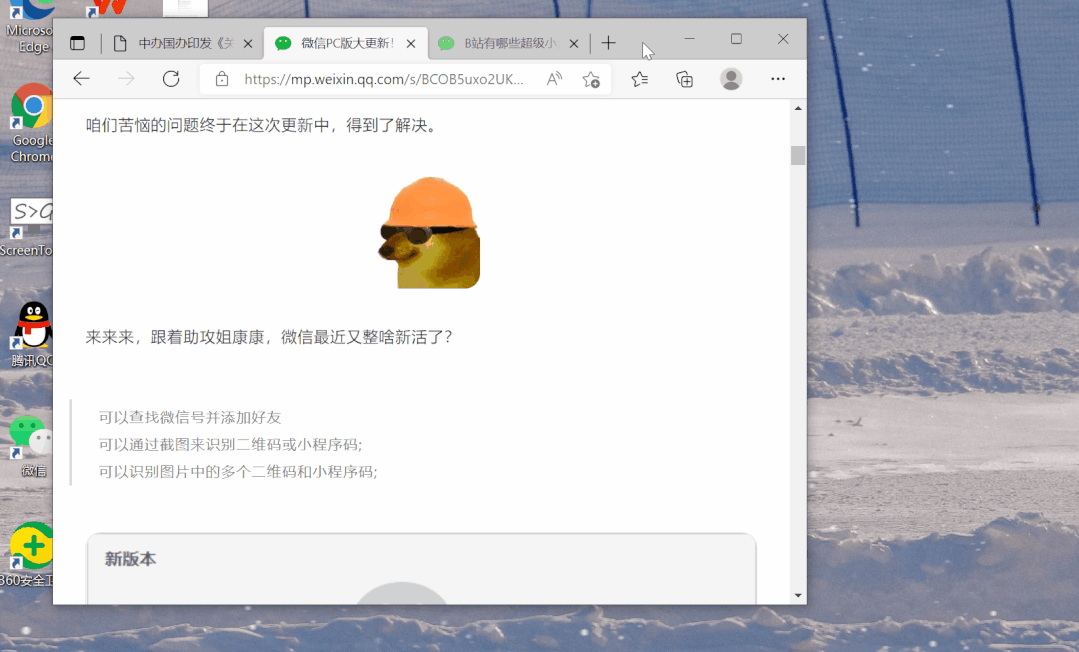View site information via the lock icon
Viewport: 1079px width, 652px height.
[x=223, y=79]
